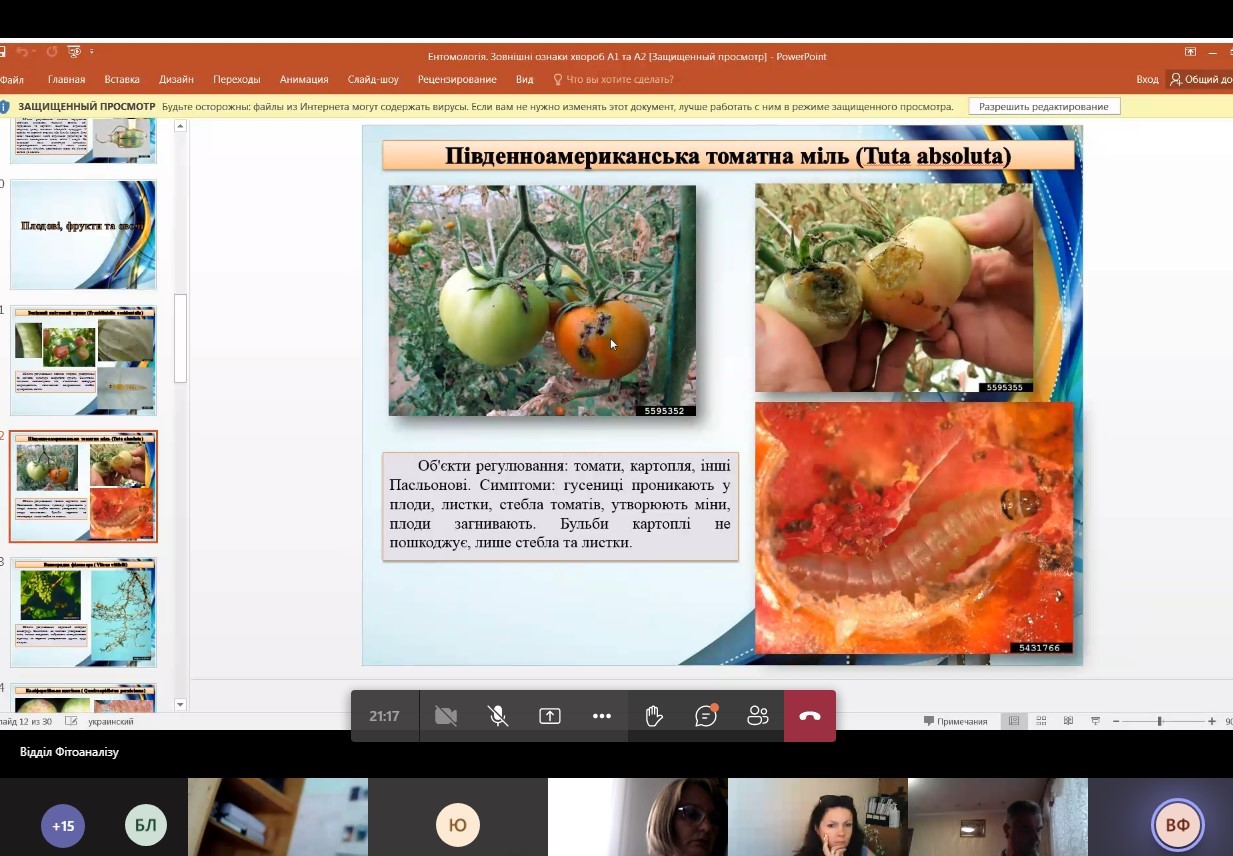Click slide panel scrollbar up arrow

(x=181, y=126)
